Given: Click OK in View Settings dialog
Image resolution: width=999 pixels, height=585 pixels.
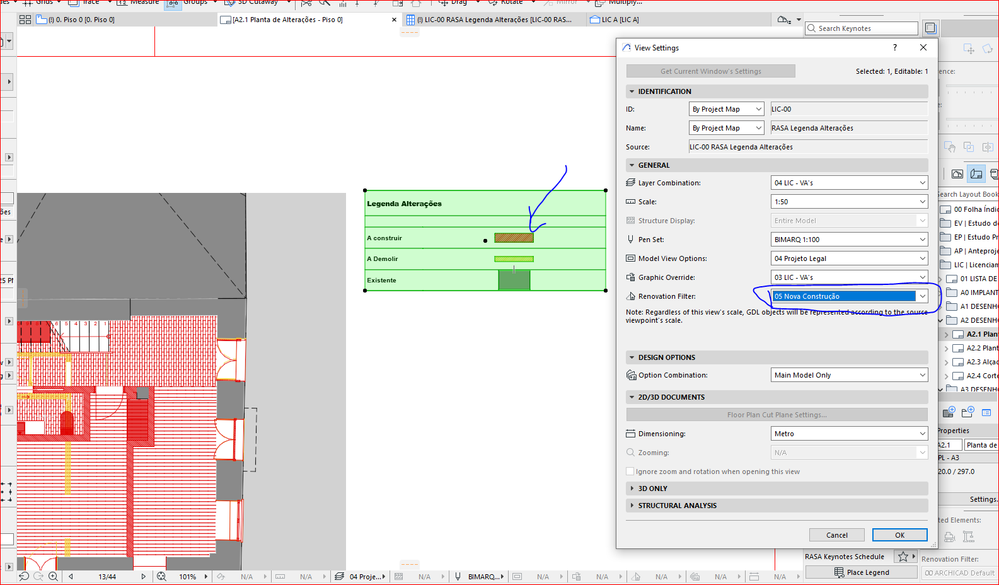Looking at the screenshot, I should tap(899, 535).
